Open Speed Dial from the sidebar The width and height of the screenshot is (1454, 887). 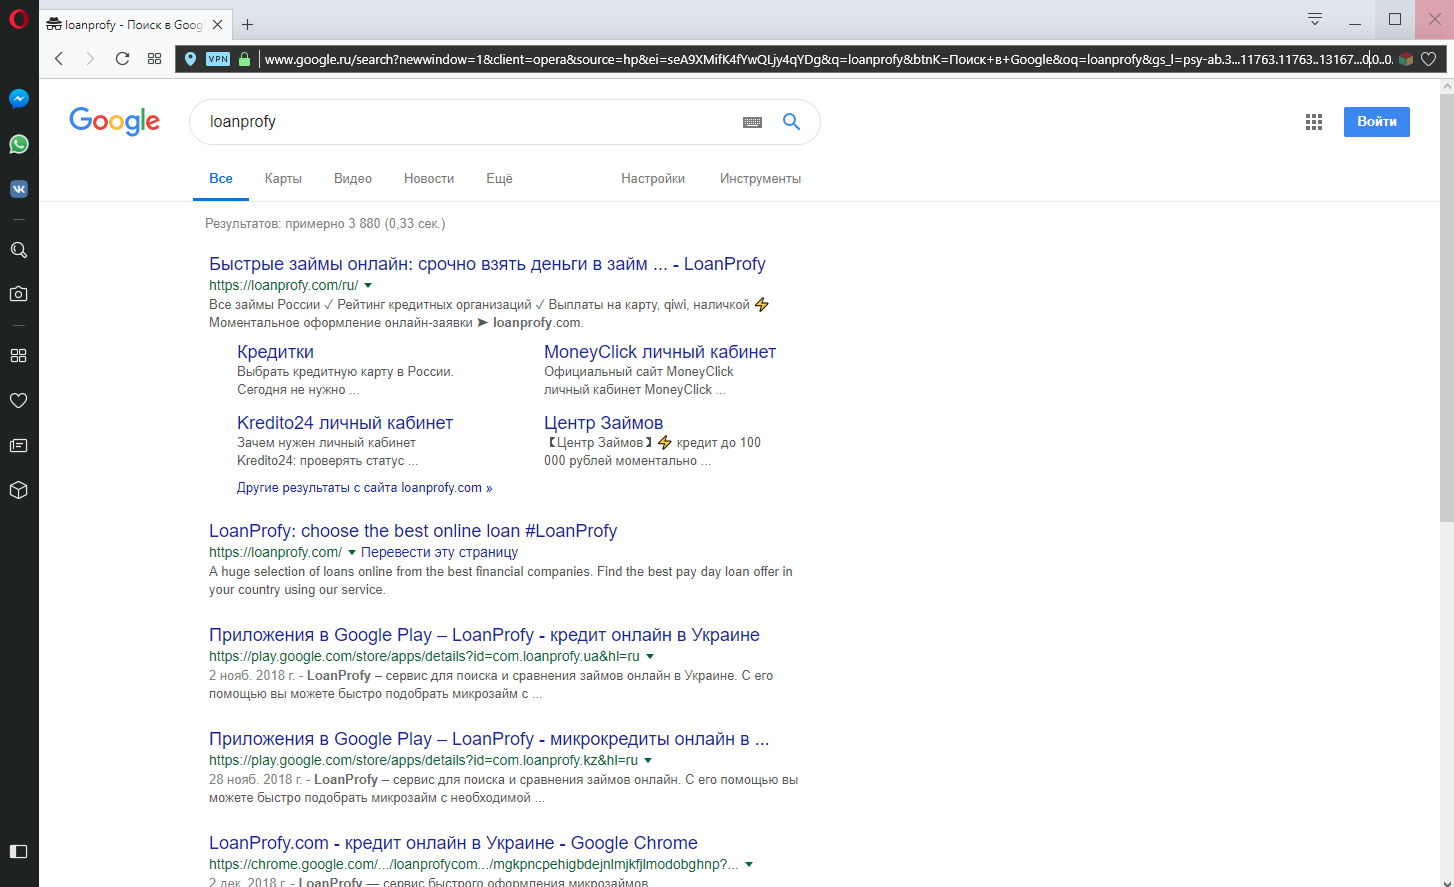pyautogui.click(x=18, y=355)
